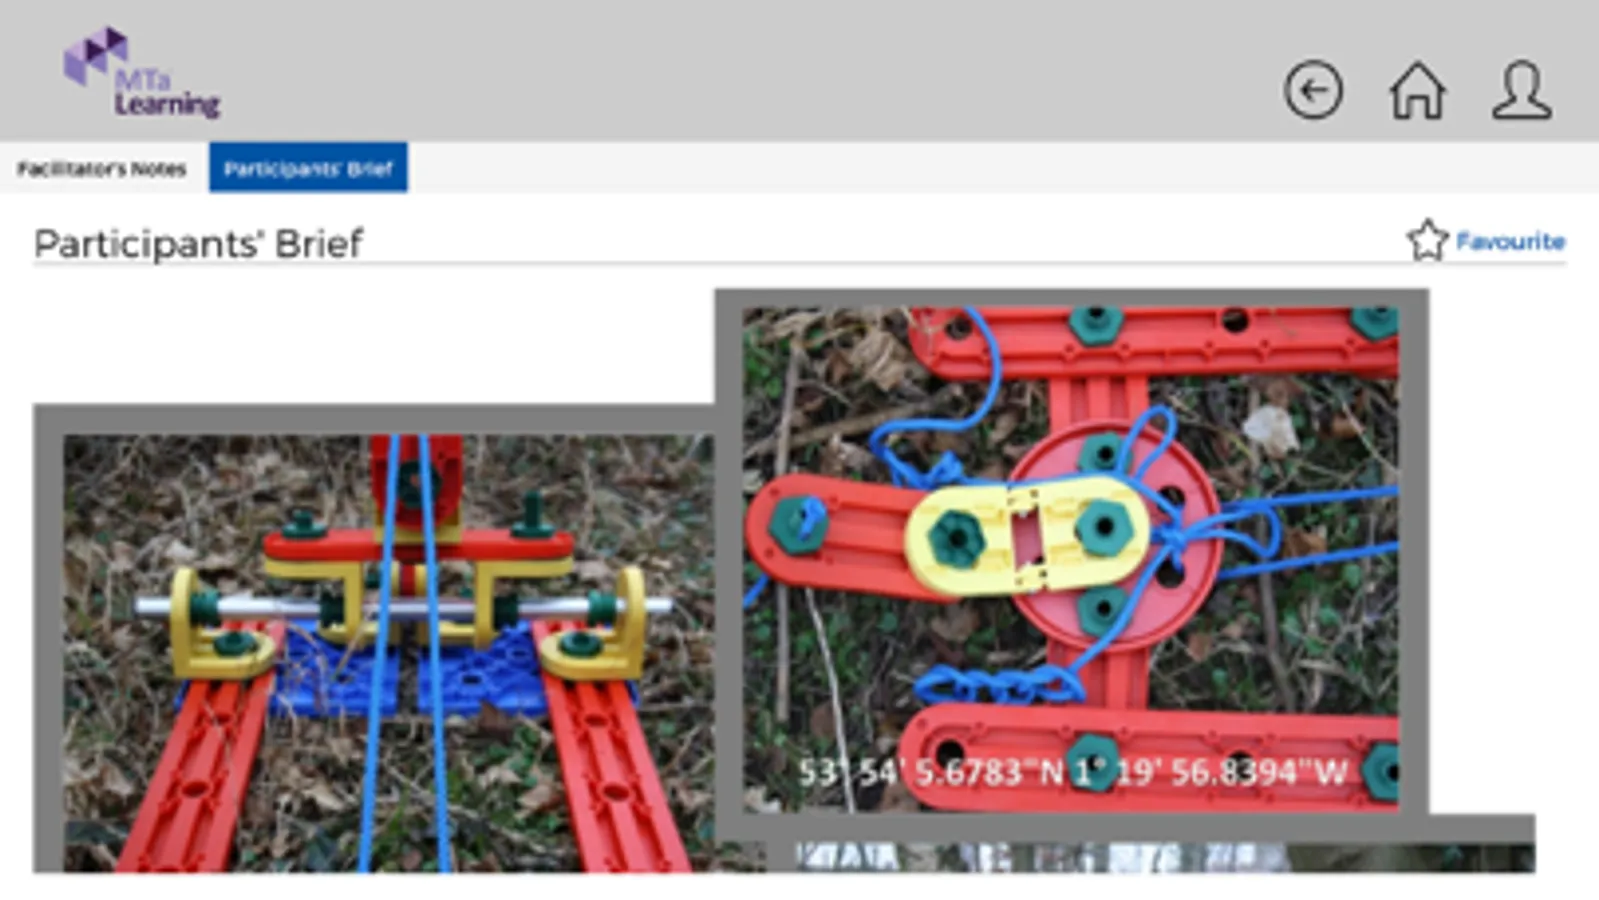
Task: Click the GPS coordinates caption text
Action: point(1072,772)
